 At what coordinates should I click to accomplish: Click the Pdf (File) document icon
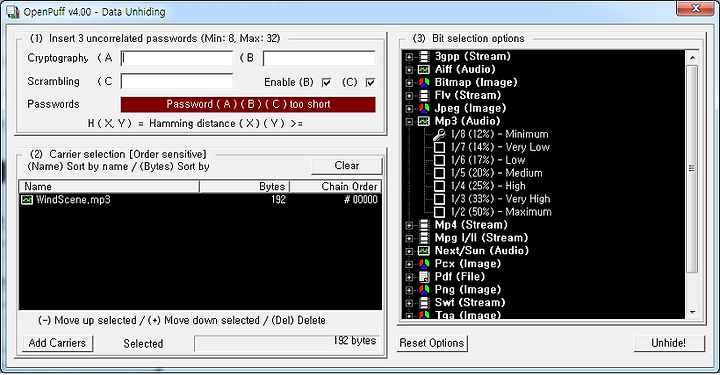coord(424,277)
